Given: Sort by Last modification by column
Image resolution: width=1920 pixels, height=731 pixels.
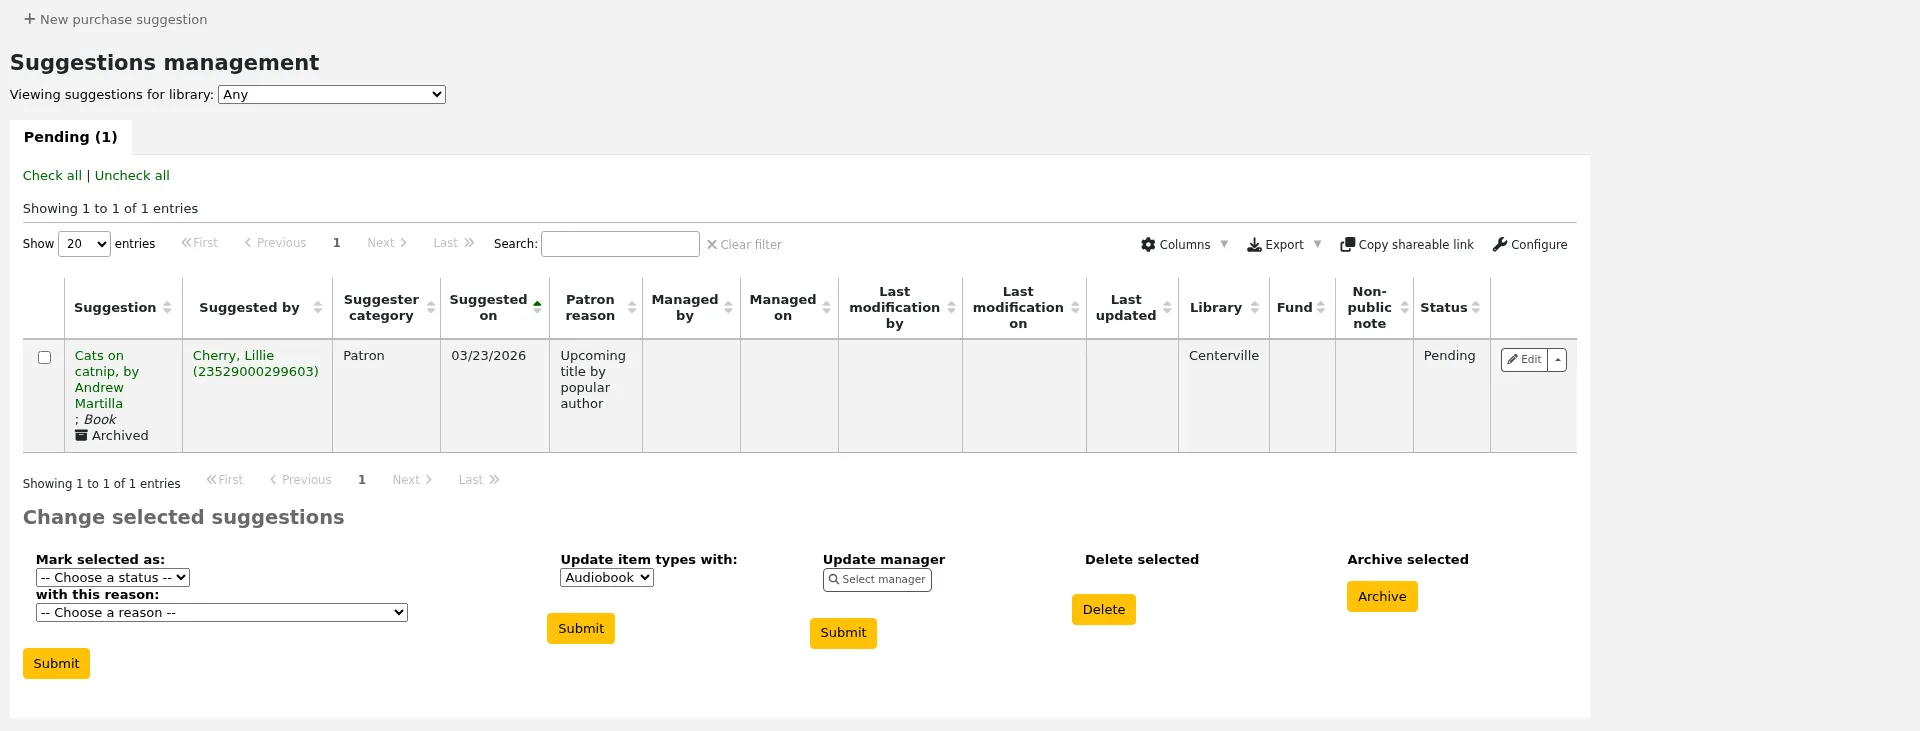Looking at the screenshot, I should 900,307.
